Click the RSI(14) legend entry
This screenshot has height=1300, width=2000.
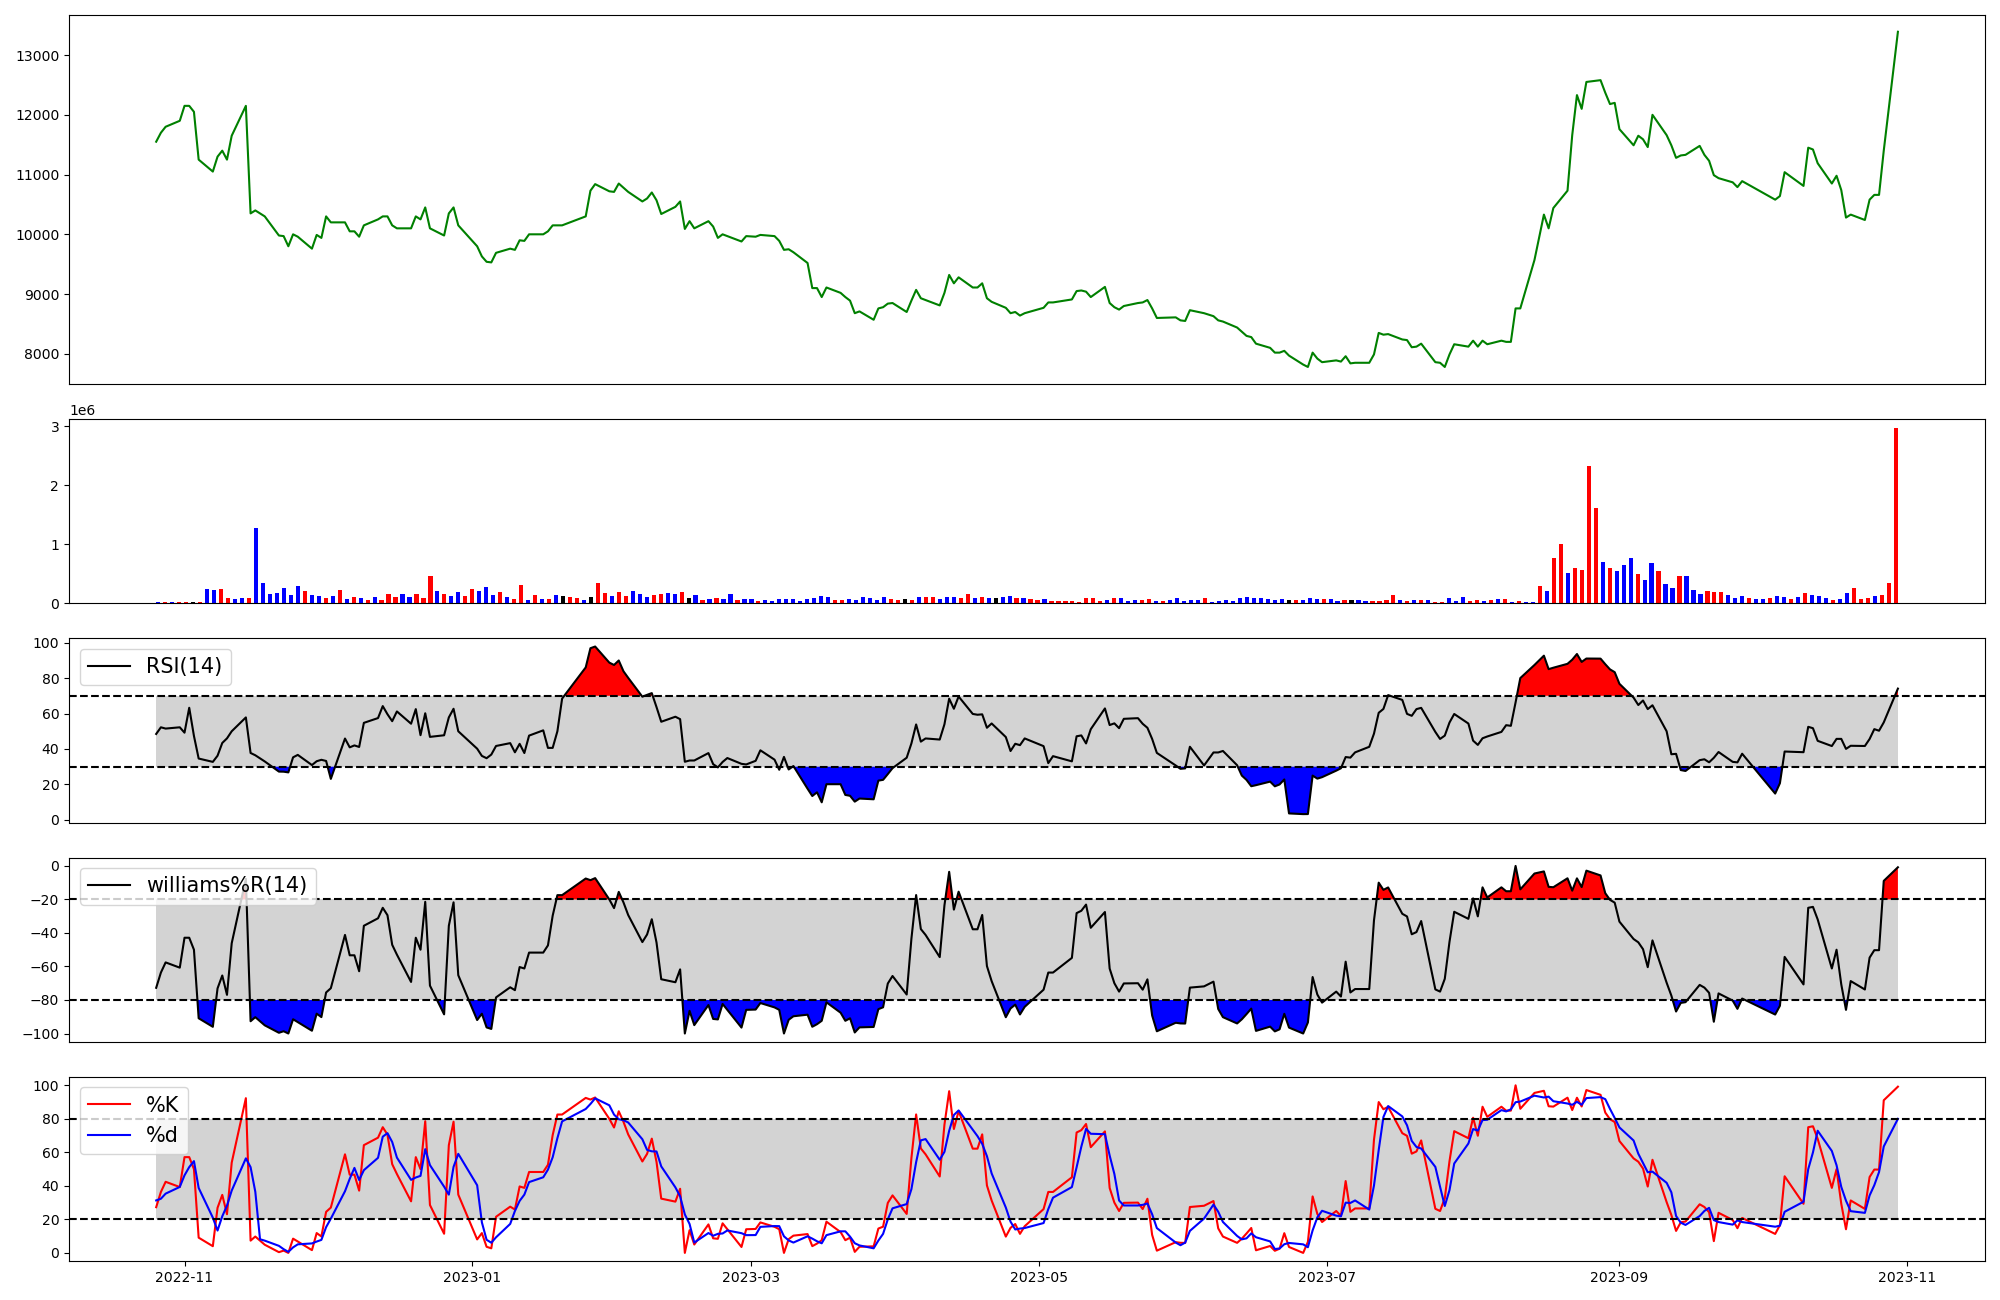[x=183, y=666]
